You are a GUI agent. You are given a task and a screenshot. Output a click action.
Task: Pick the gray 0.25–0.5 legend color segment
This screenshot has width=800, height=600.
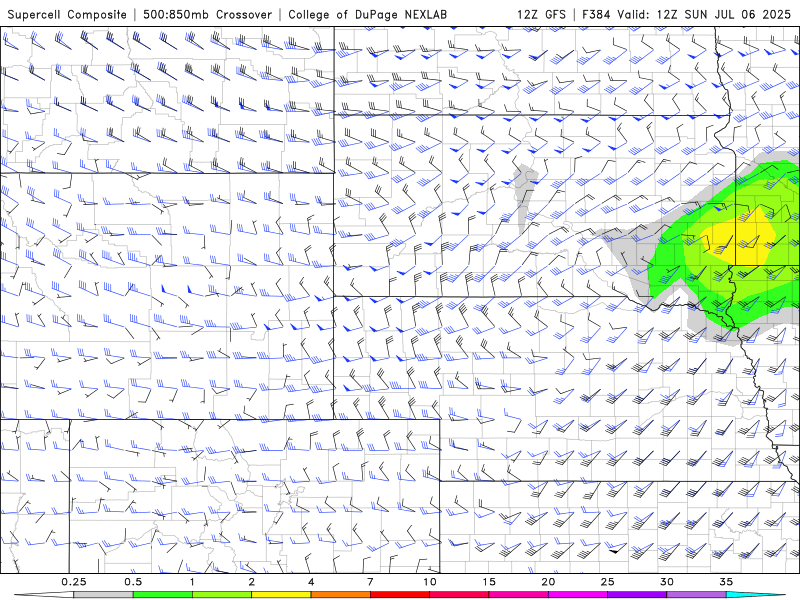tap(103, 595)
